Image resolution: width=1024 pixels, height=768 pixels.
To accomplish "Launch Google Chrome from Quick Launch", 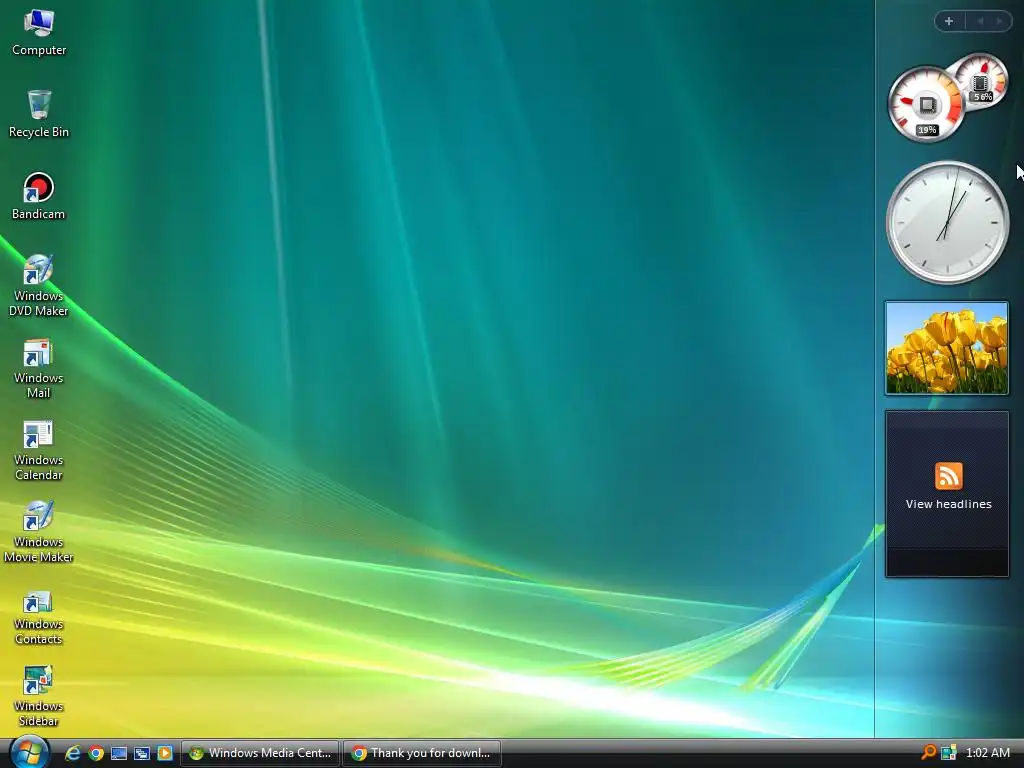I will point(96,753).
